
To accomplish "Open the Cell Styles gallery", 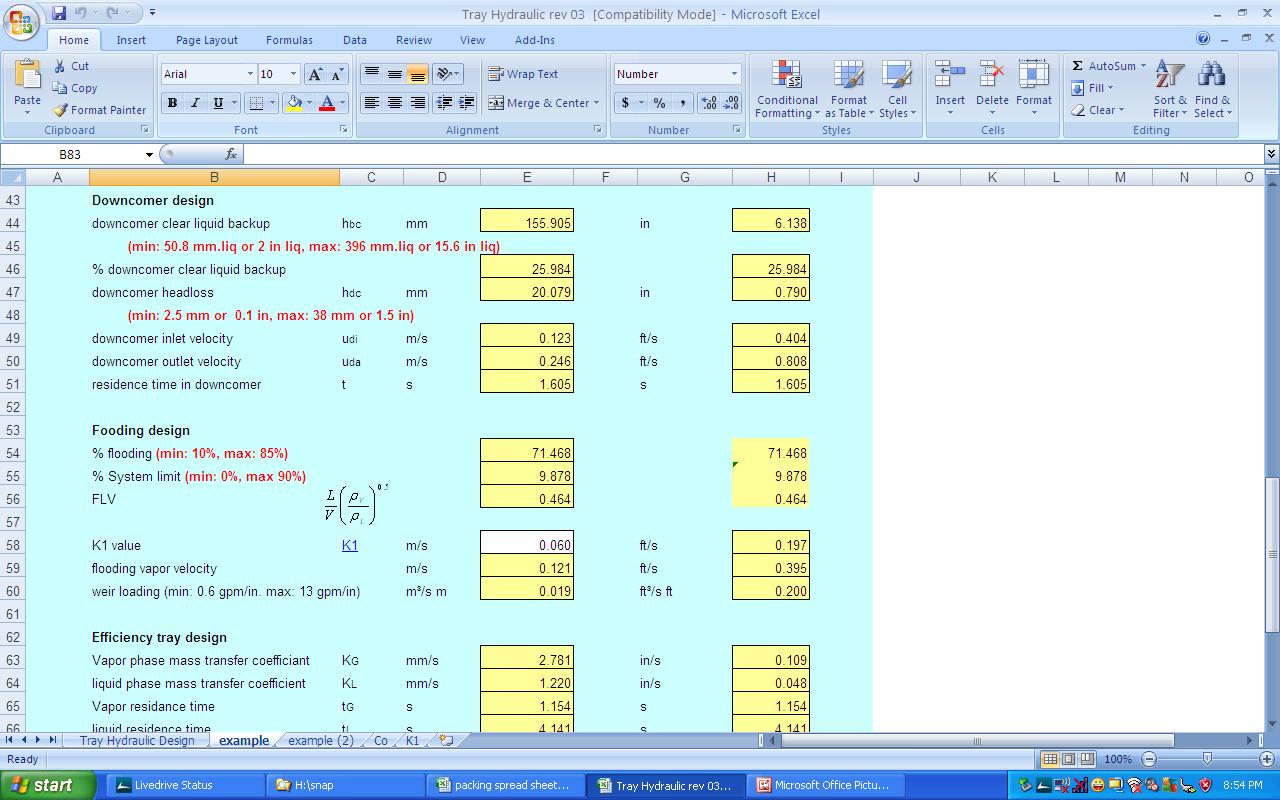I will click(897, 90).
